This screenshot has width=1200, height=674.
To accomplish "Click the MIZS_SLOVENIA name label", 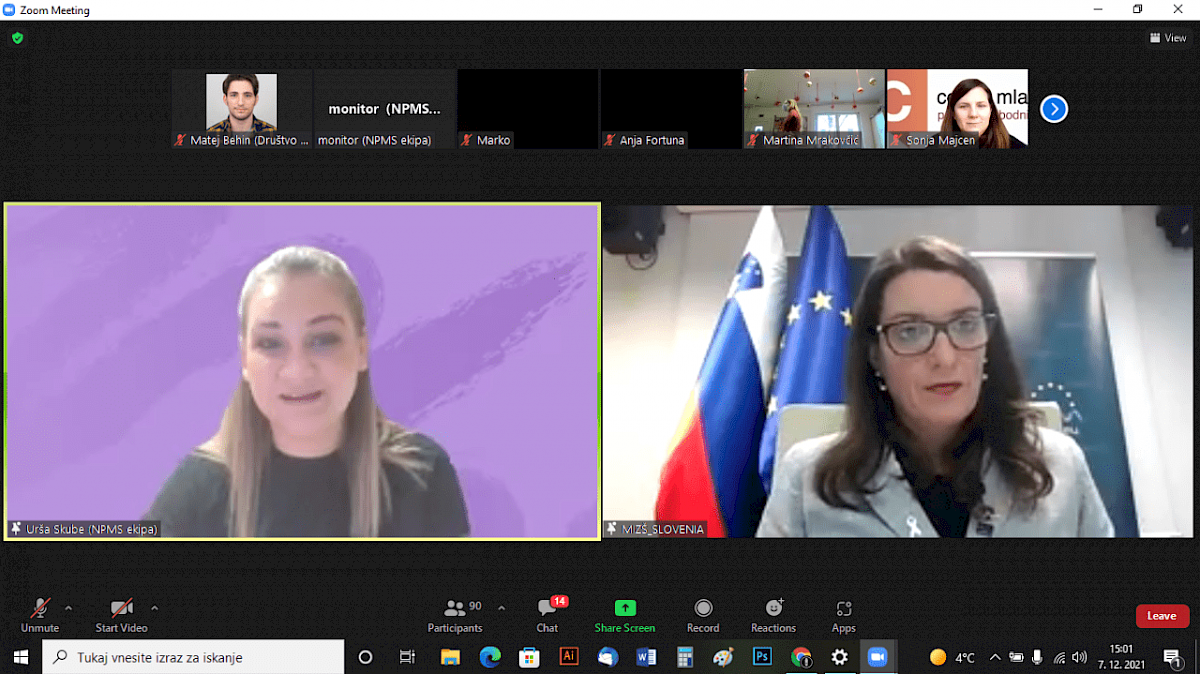I will (662, 529).
